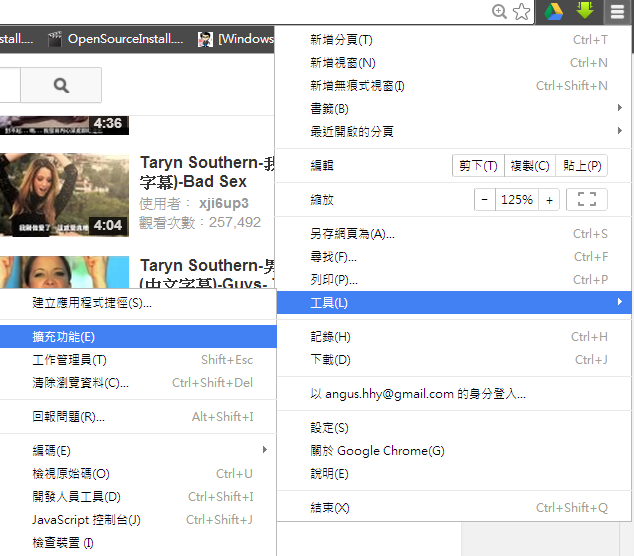Screen dimensions: 634x556
Task: Open 設定(S) settings menu item
Action: pos(454,428)
